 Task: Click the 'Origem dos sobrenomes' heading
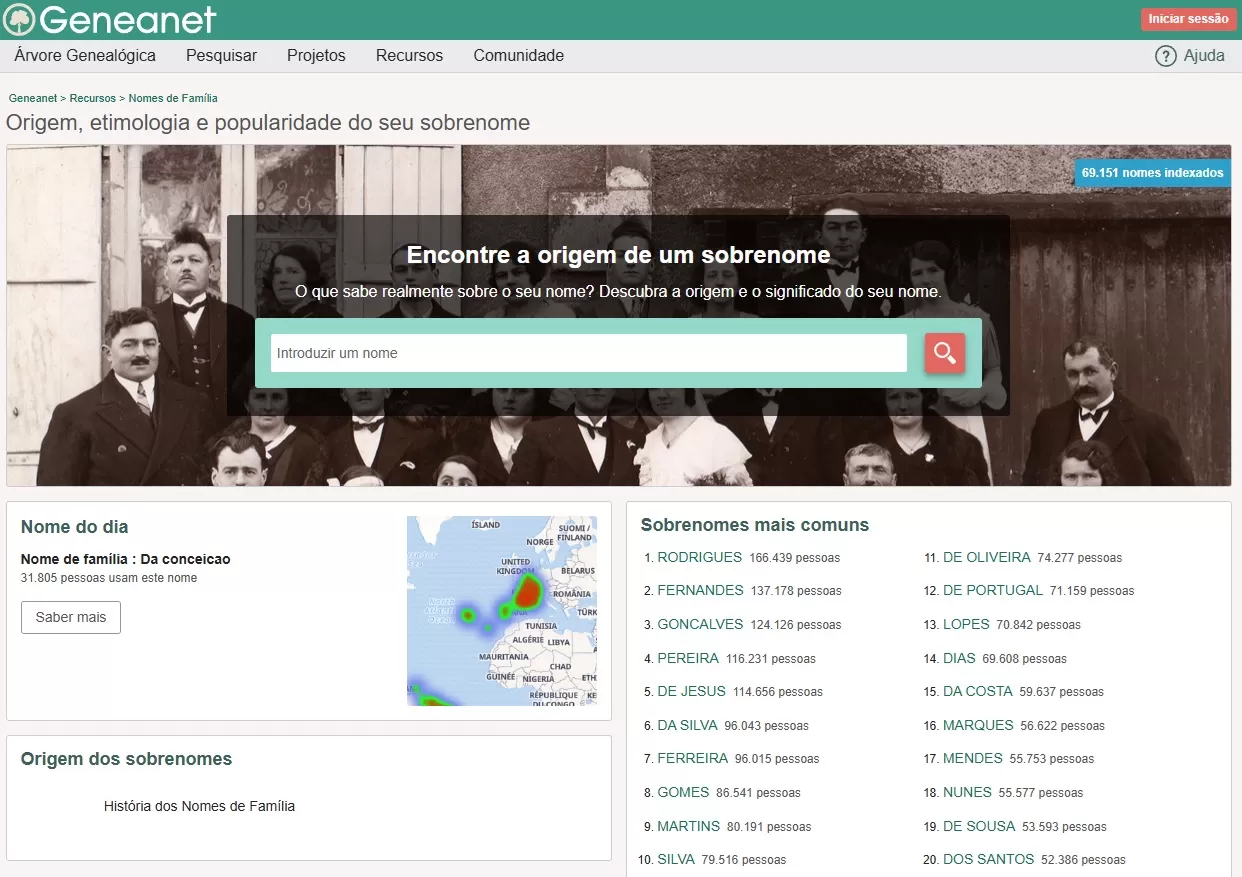point(126,759)
